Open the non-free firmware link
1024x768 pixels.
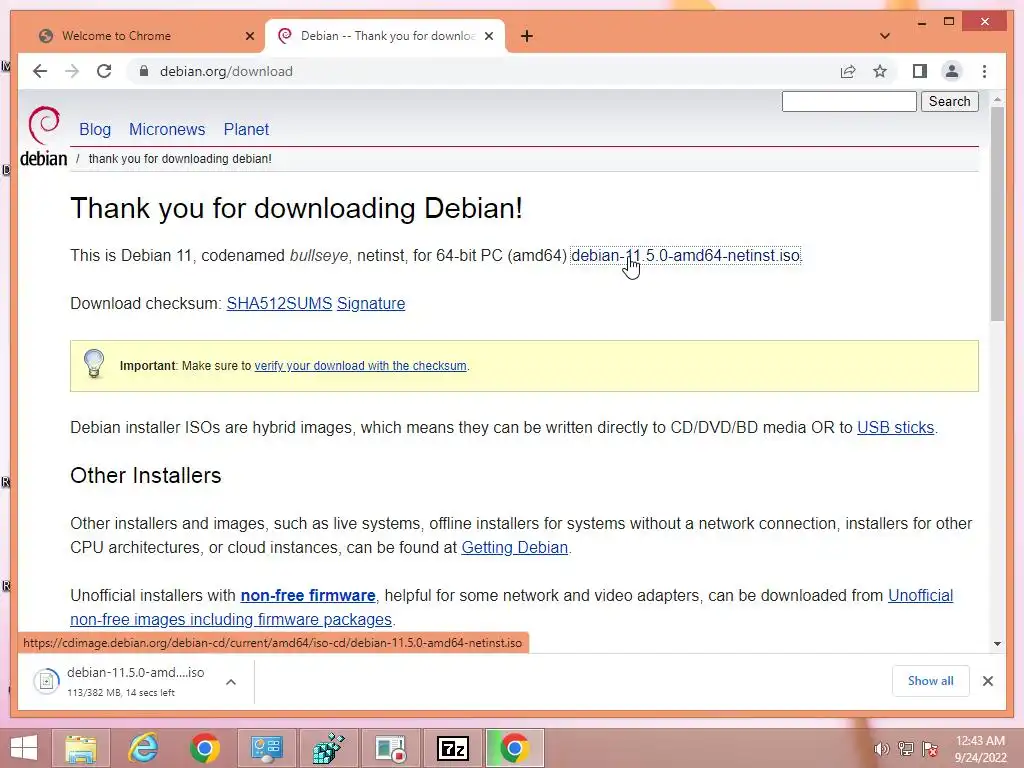click(308, 596)
